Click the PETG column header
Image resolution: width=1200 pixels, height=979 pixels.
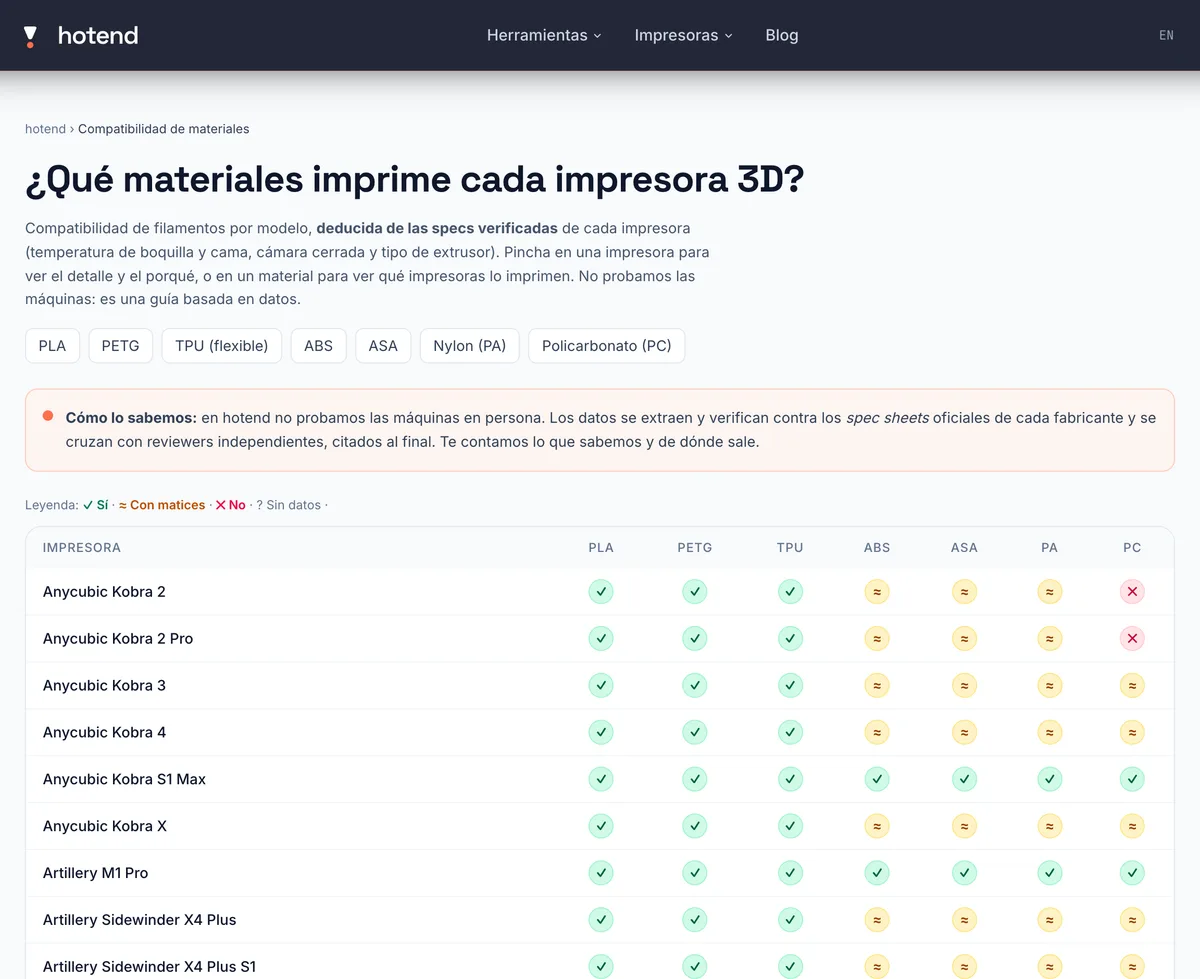pyautogui.click(x=695, y=548)
